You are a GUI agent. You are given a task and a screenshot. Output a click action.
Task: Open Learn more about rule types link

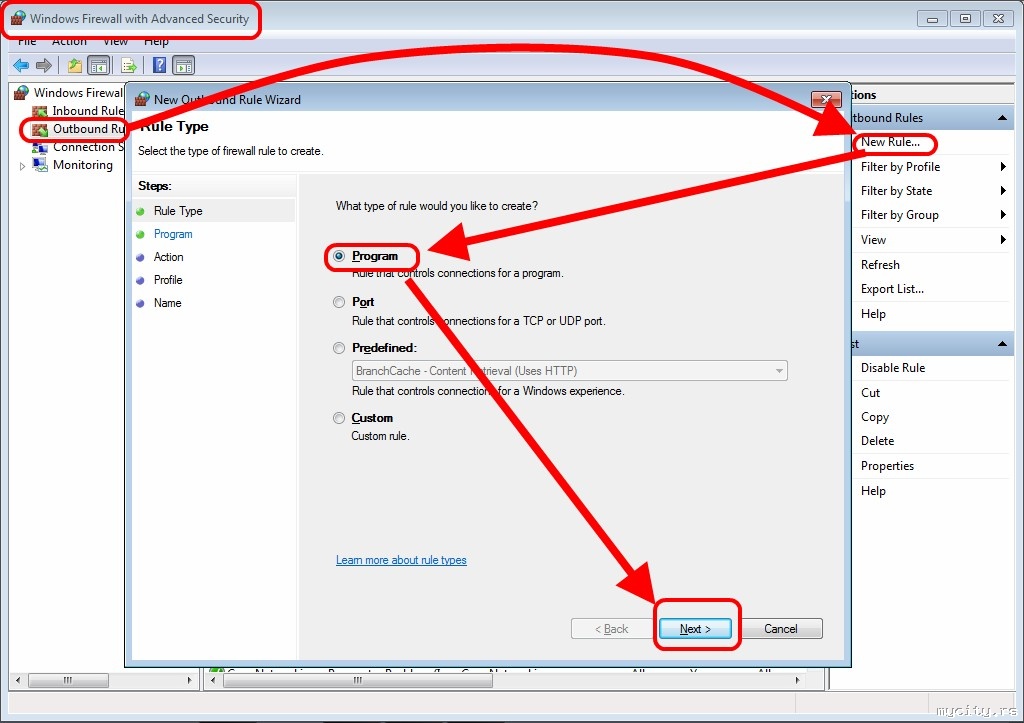[401, 560]
